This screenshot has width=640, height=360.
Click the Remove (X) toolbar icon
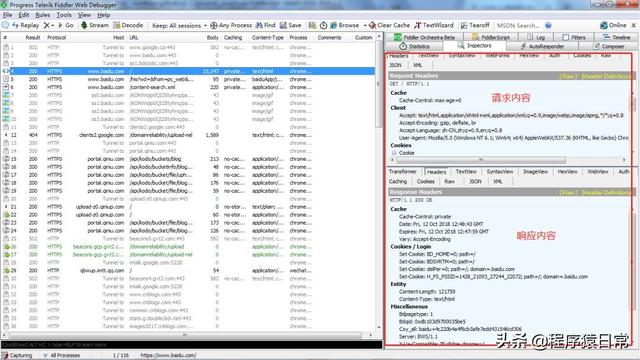click(48, 25)
